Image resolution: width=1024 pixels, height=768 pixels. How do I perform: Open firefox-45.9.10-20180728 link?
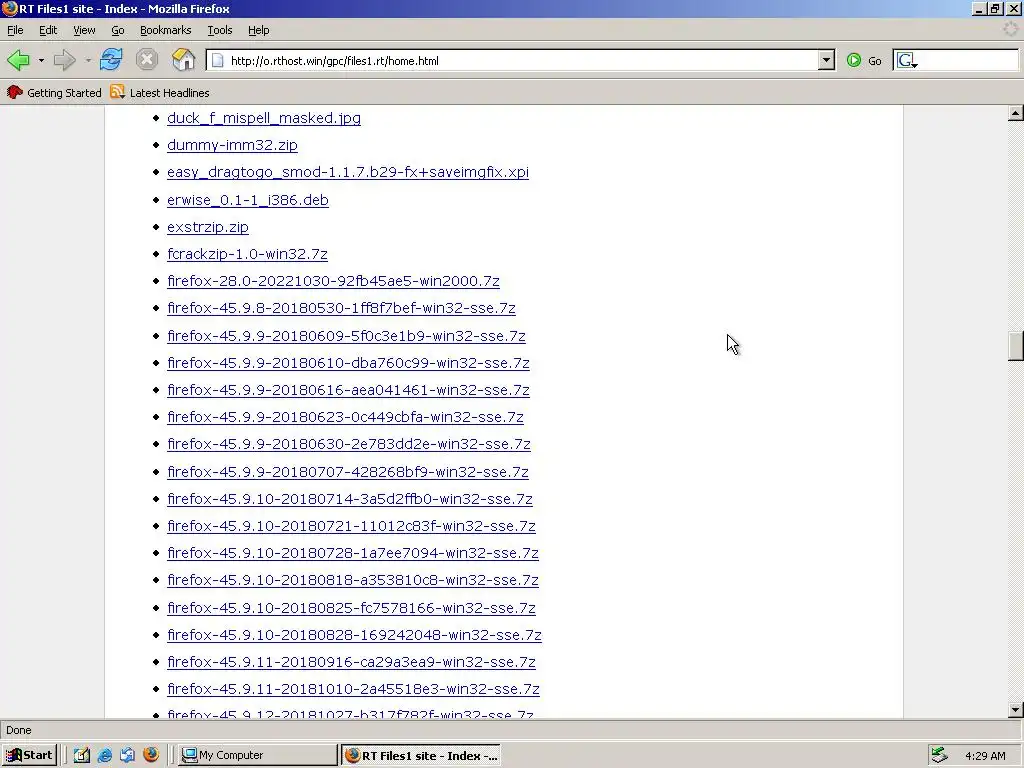353,553
